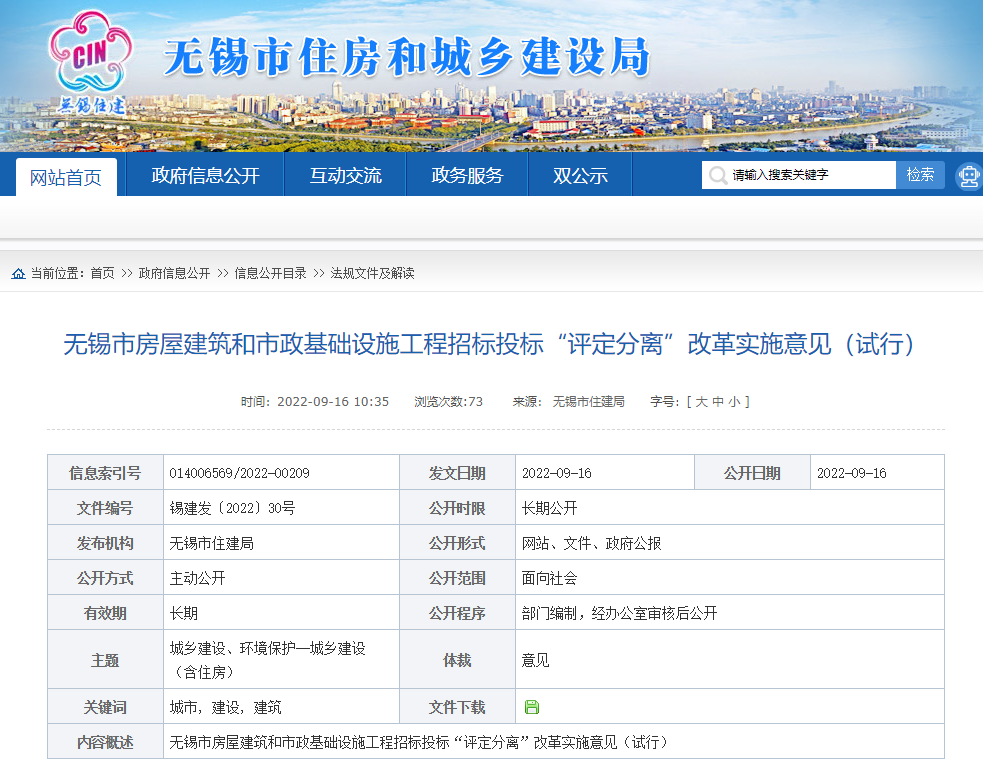Viewport: 983px width, 767px height.
Task: Open the chatbot assistant robot icon
Action: point(967,175)
